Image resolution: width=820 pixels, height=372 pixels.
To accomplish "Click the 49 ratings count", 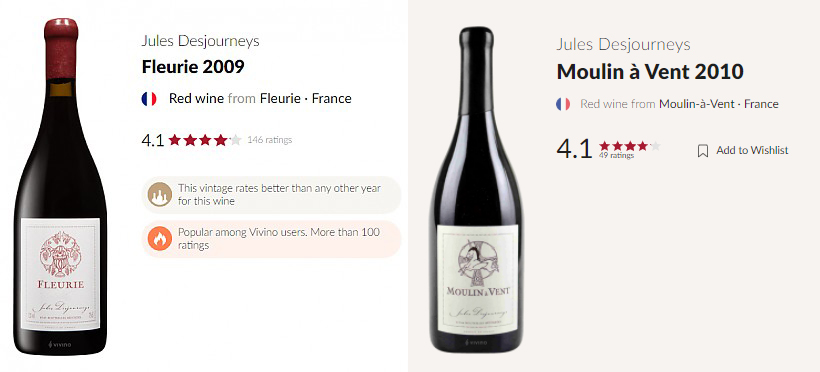I will click(x=617, y=155).
